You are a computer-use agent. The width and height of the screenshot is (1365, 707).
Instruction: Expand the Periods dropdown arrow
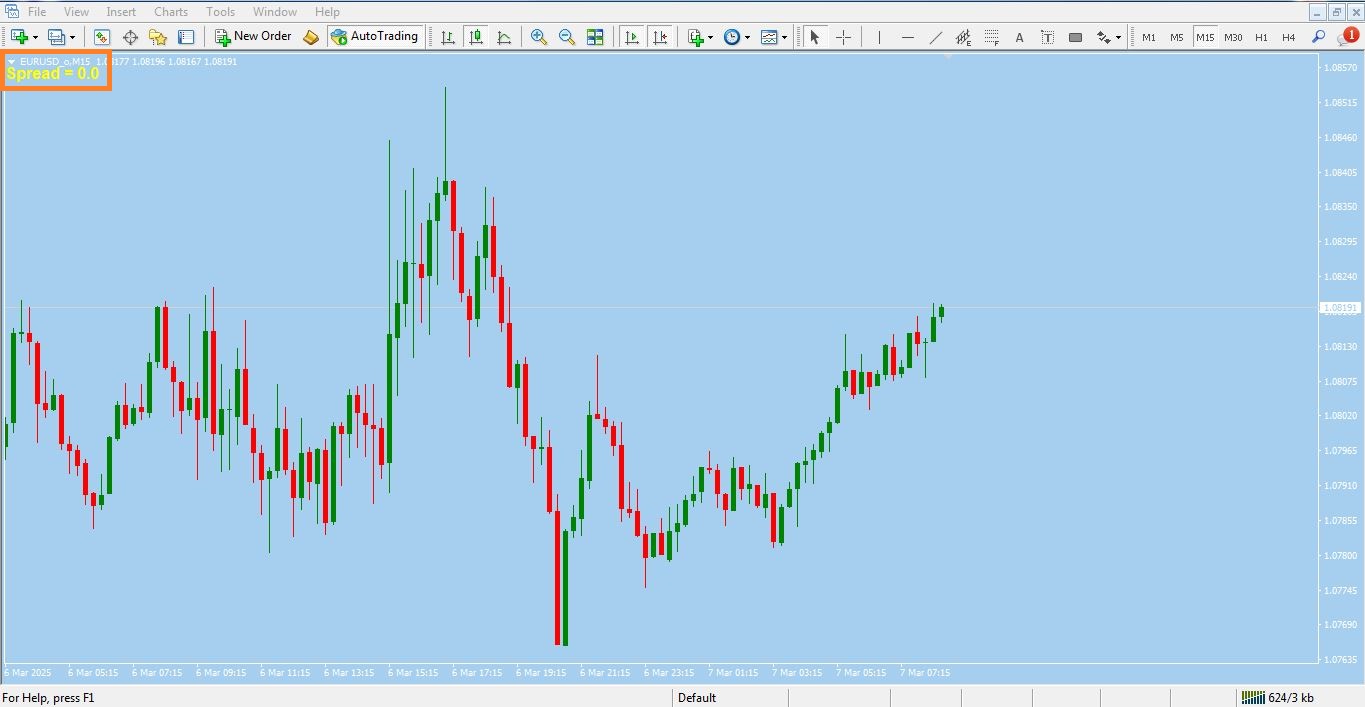coord(747,37)
